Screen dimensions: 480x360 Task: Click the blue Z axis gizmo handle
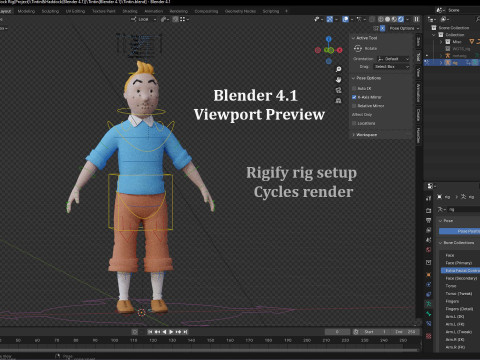[329, 39]
